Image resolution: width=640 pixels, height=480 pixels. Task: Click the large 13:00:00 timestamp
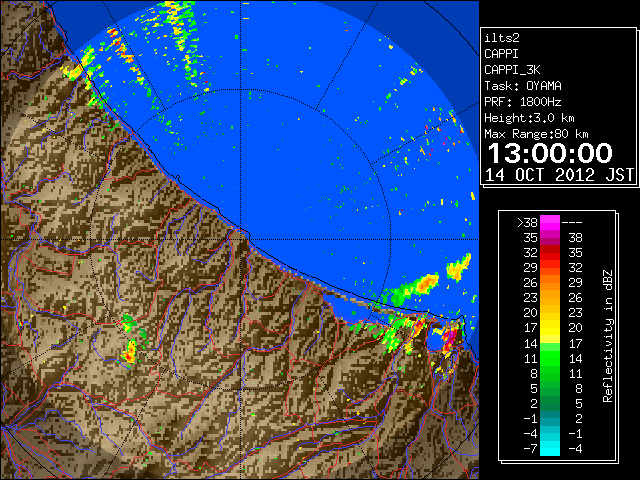coord(550,153)
